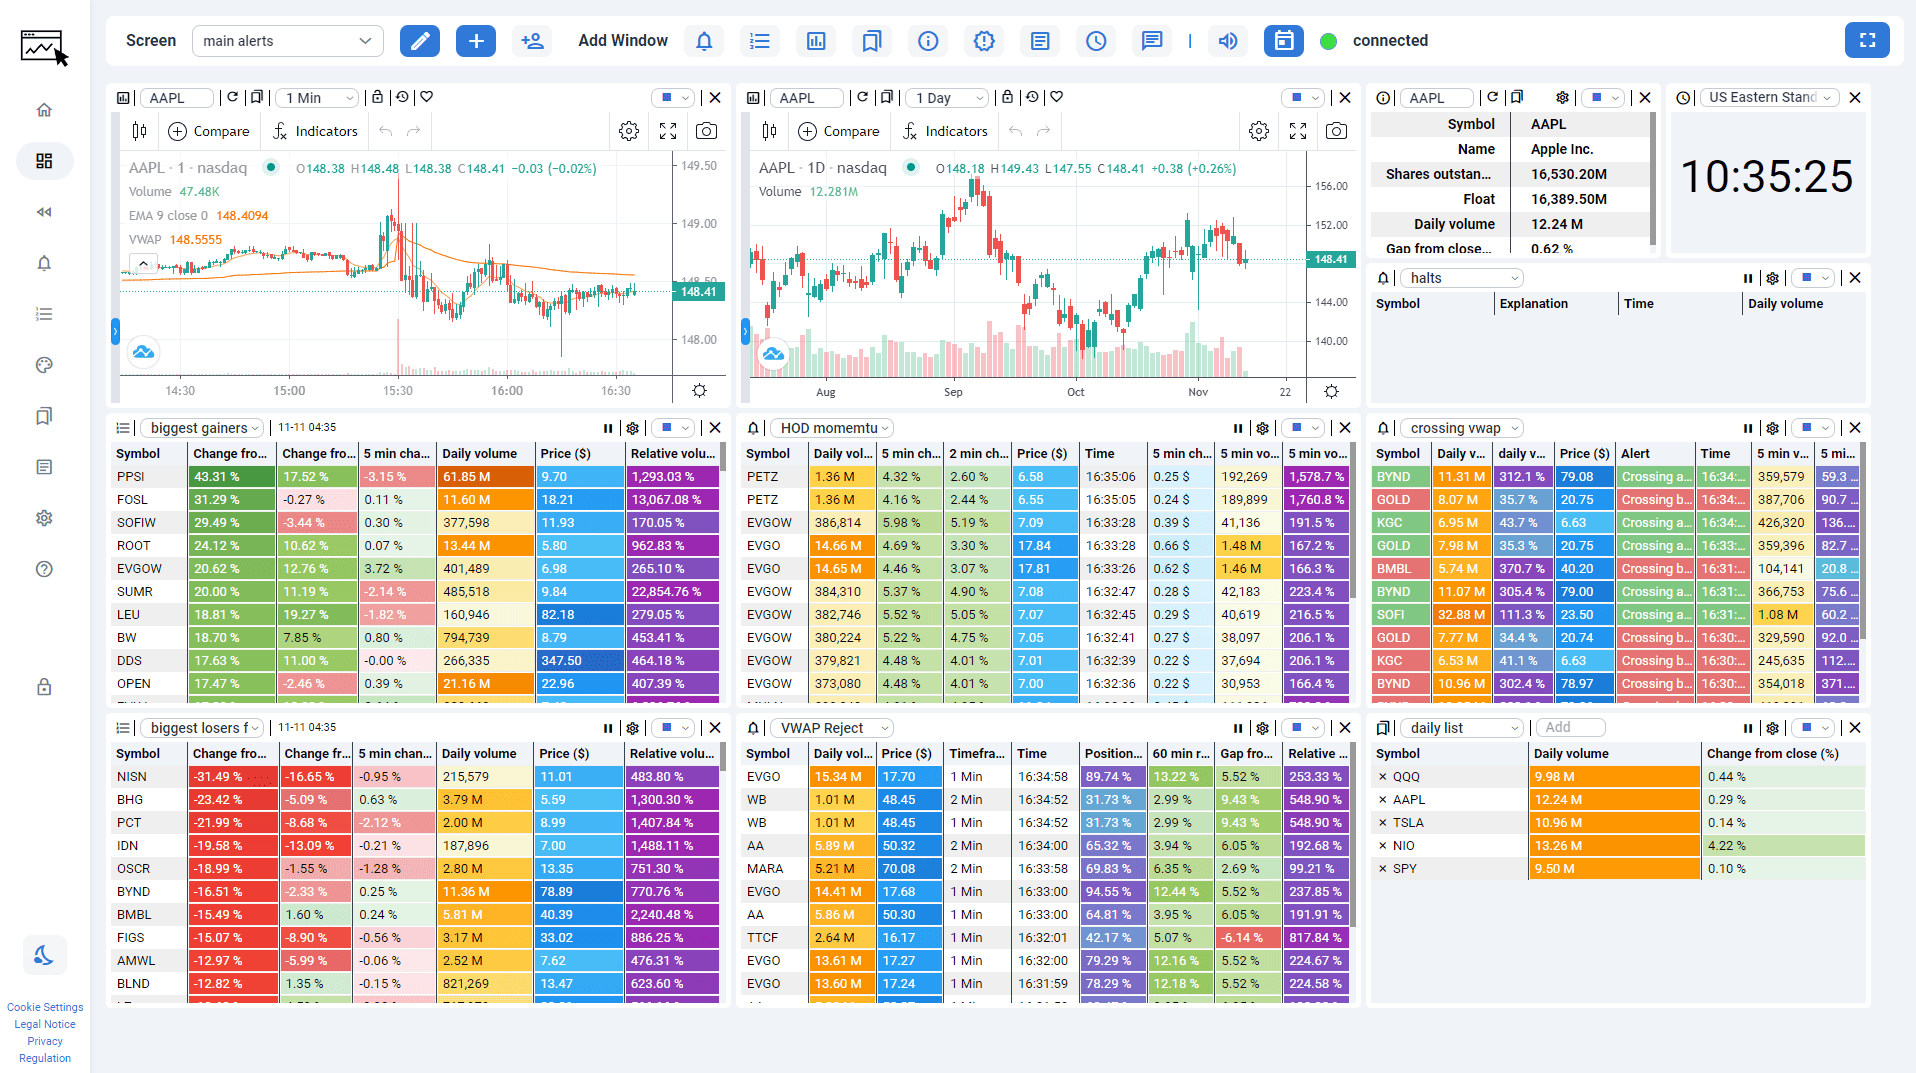Lock the AAPL 1 Min chart
Screen dimensions: 1916x1073
coord(377,97)
